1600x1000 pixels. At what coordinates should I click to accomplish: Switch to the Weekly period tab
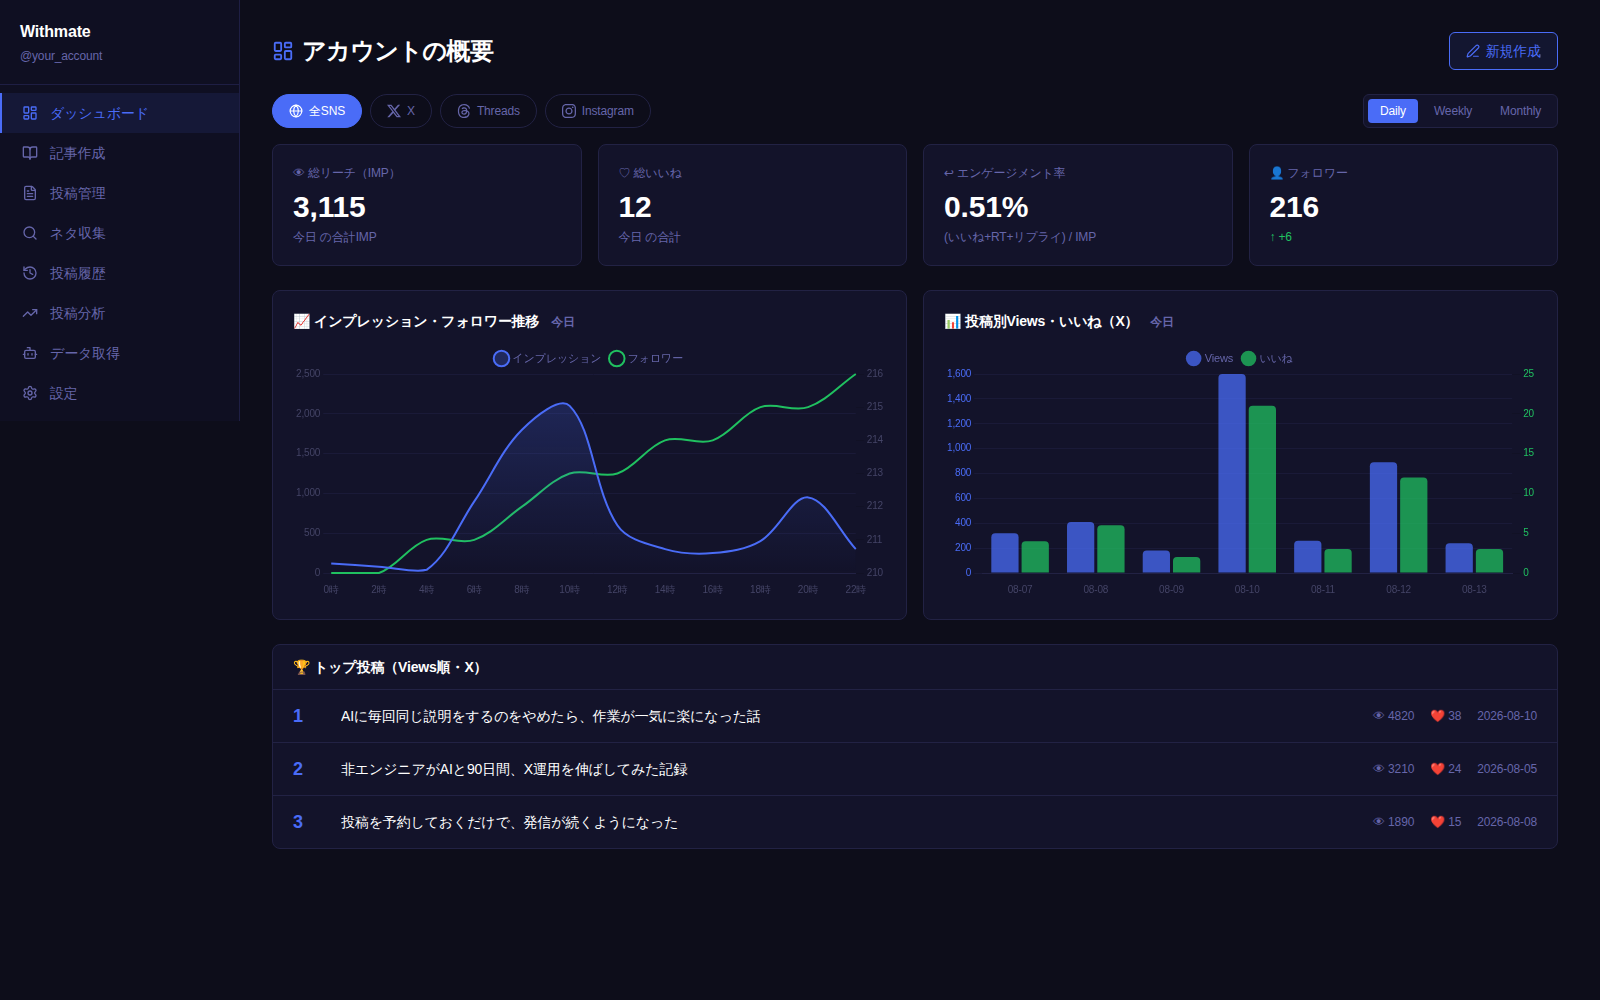coord(1452,111)
